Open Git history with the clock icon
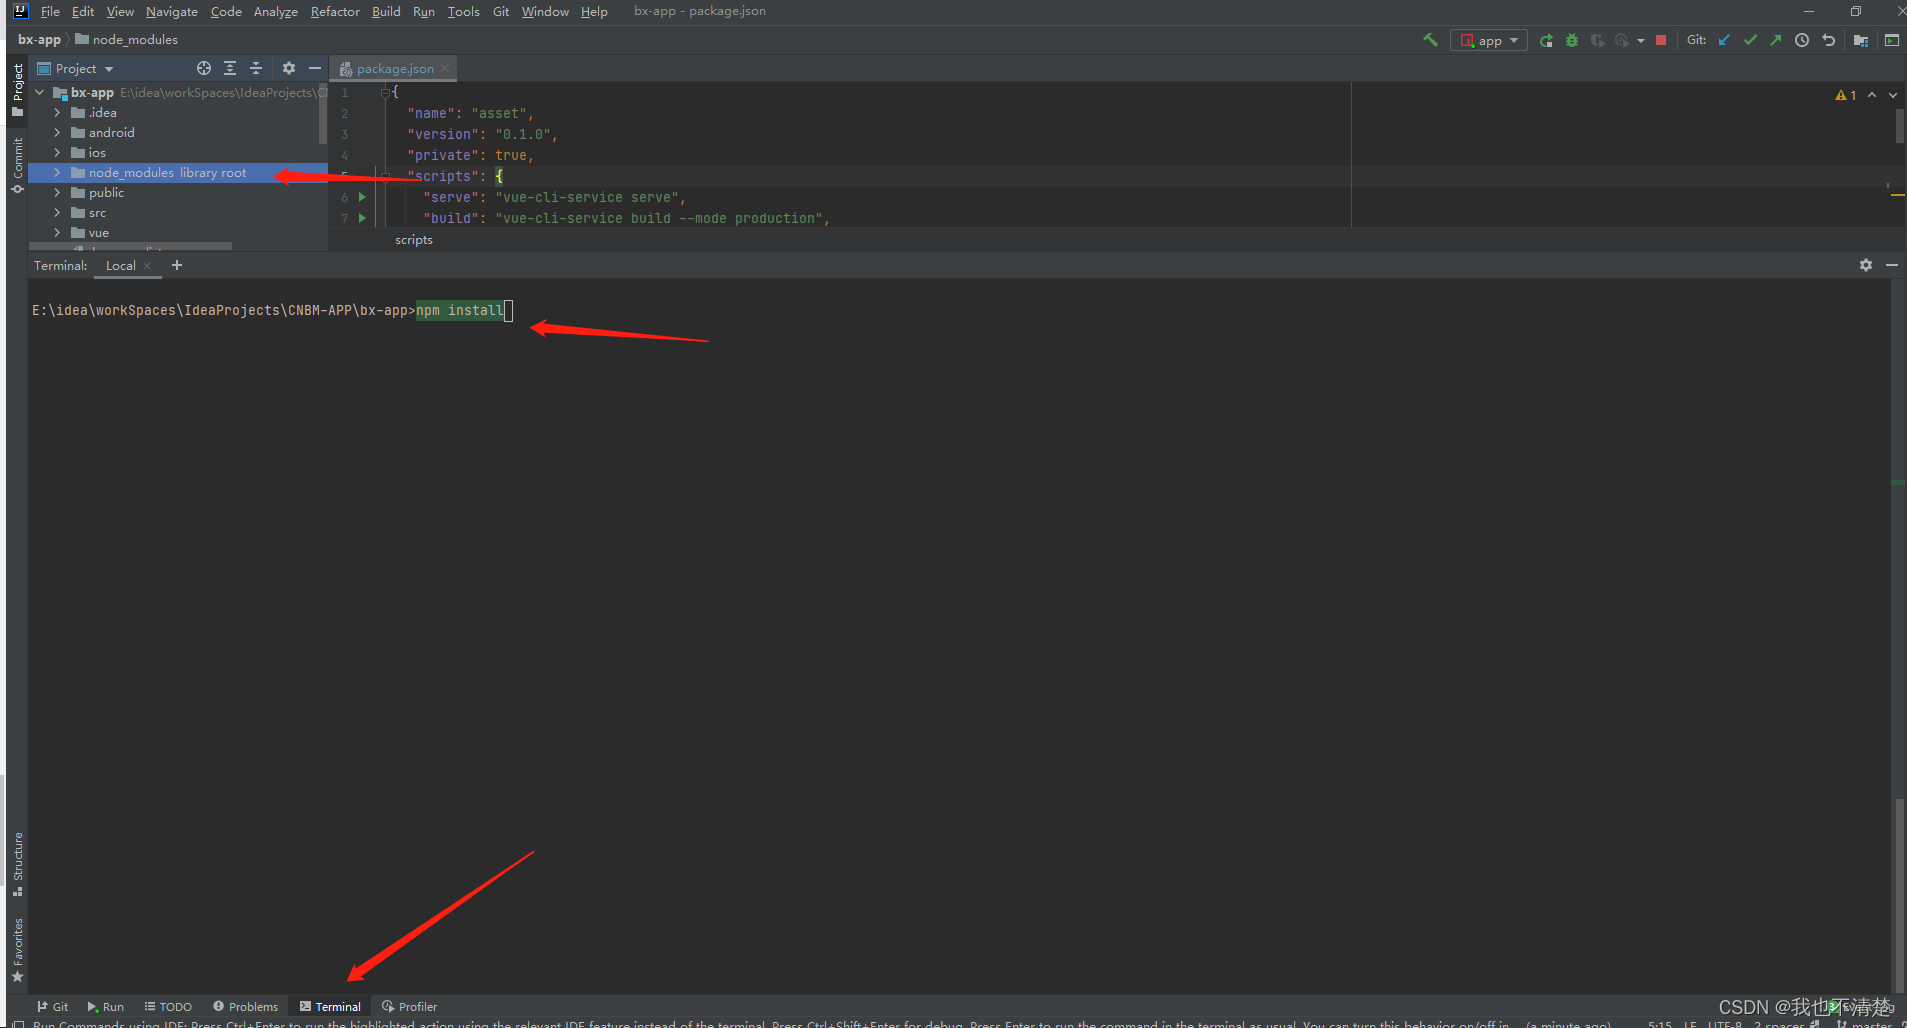The height and width of the screenshot is (1028, 1907). (1803, 41)
